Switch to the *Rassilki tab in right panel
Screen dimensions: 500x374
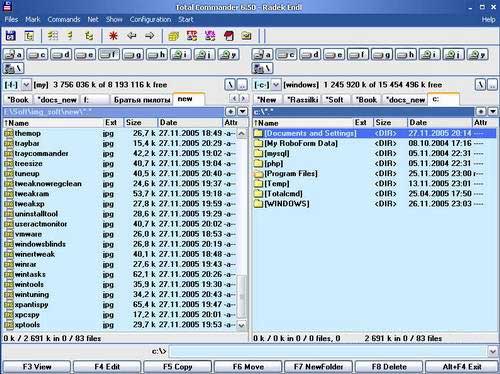click(302, 100)
